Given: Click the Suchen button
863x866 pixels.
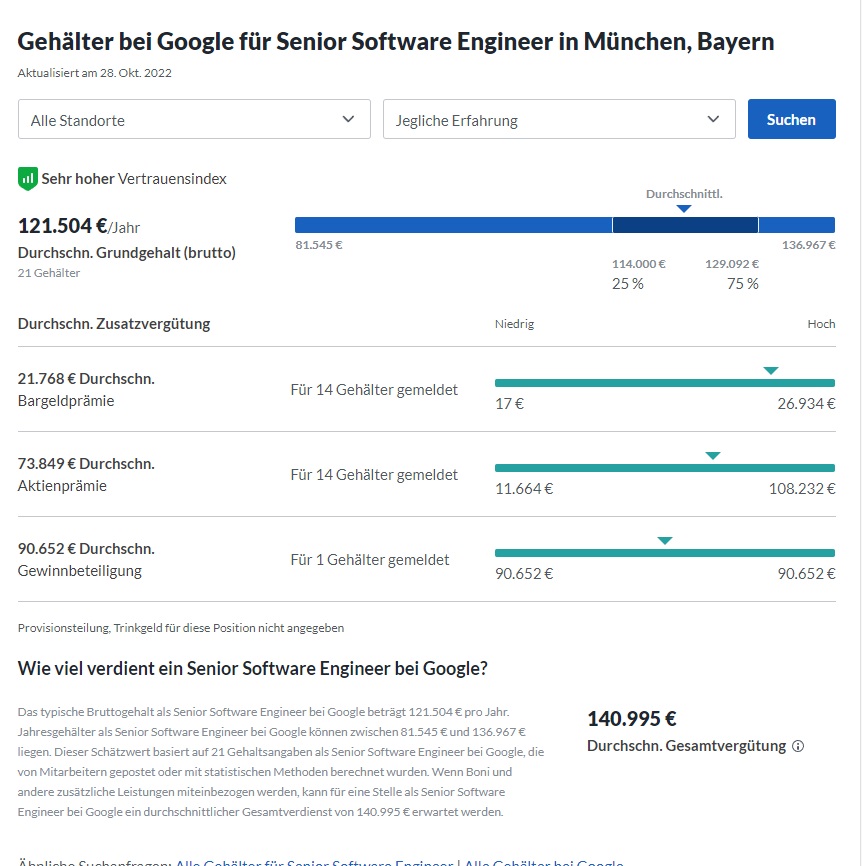Looking at the screenshot, I should click(x=791, y=119).
